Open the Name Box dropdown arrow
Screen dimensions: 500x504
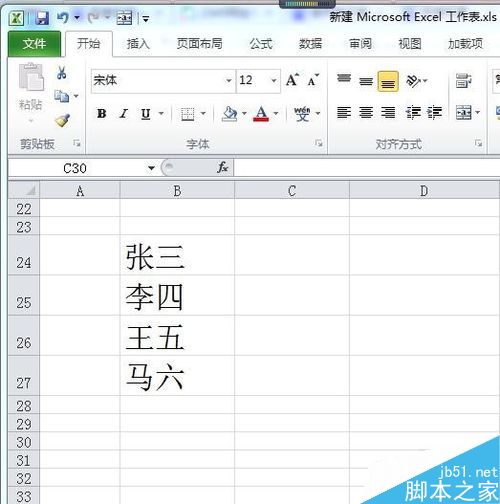(151, 168)
